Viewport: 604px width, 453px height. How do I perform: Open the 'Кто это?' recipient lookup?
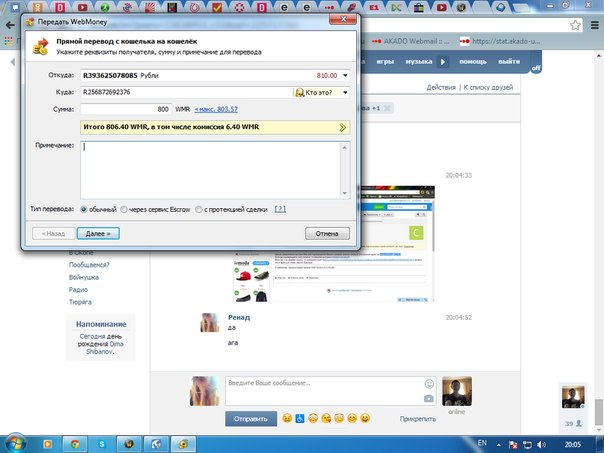(x=314, y=92)
